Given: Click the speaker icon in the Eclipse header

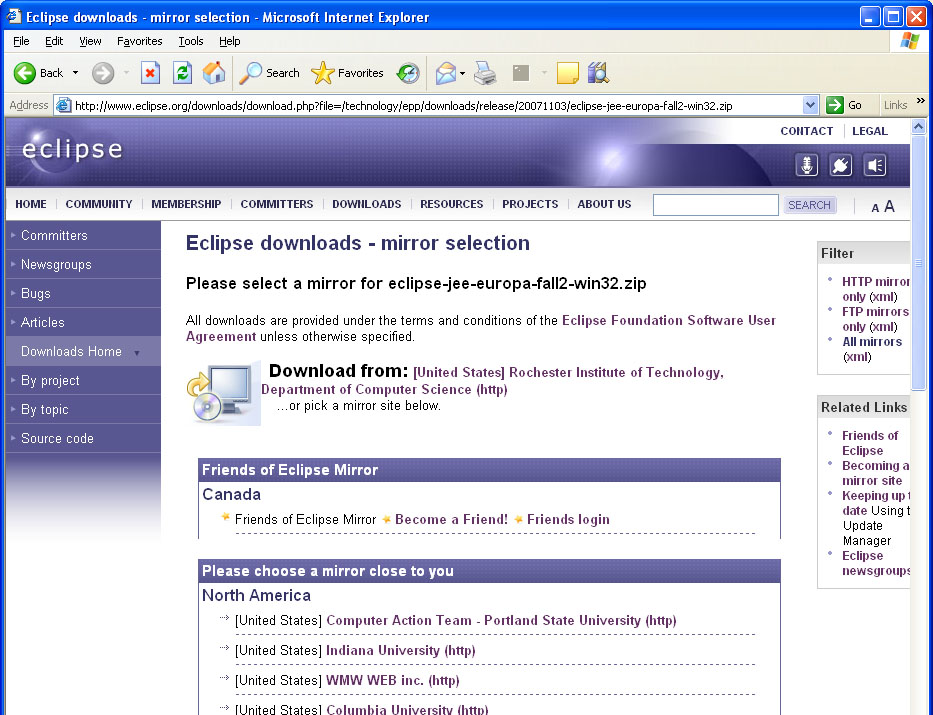Looking at the screenshot, I should (x=875, y=165).
